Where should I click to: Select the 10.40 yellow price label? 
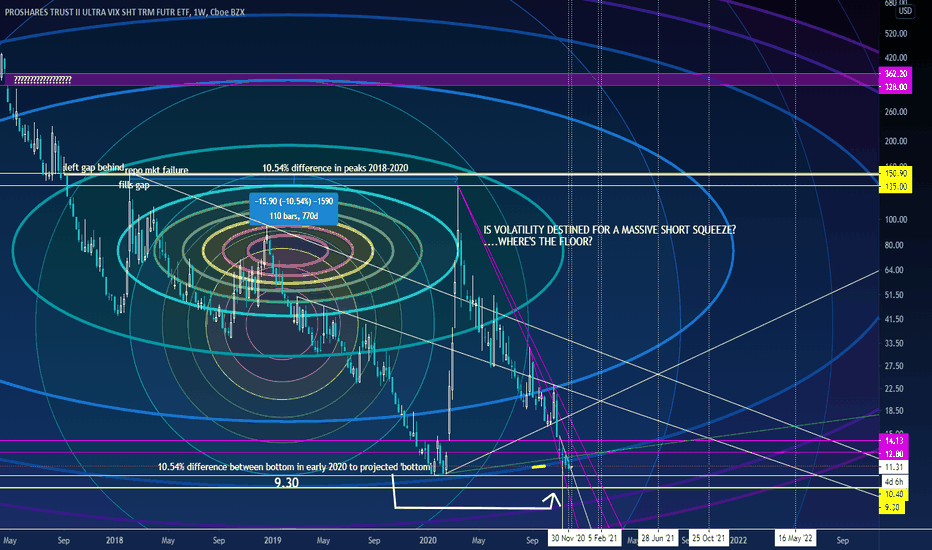(x=893, y=494)
